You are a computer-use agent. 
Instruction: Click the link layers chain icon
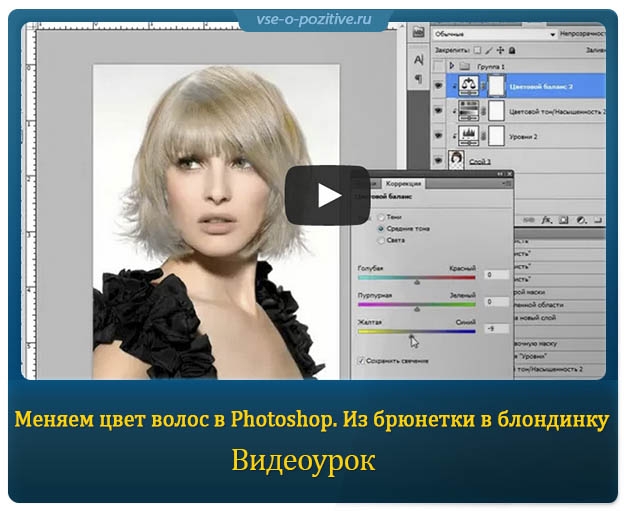[529, 220]
